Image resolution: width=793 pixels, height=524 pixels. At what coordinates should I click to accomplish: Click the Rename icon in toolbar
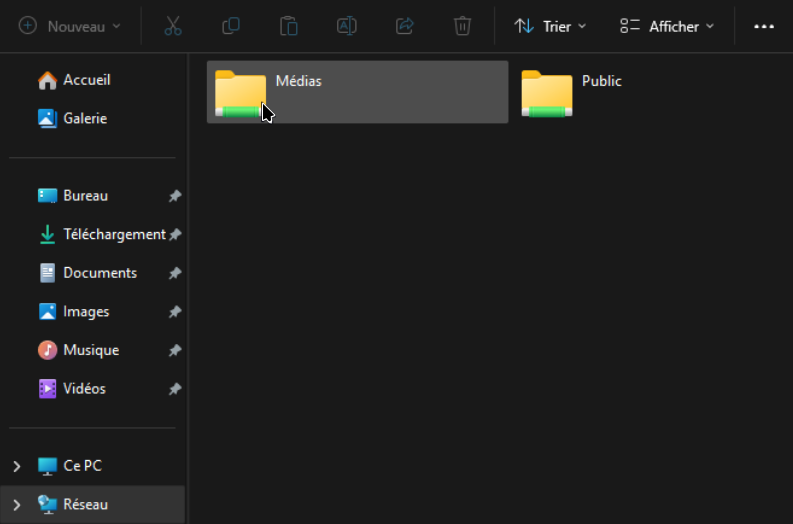point(347,26)
